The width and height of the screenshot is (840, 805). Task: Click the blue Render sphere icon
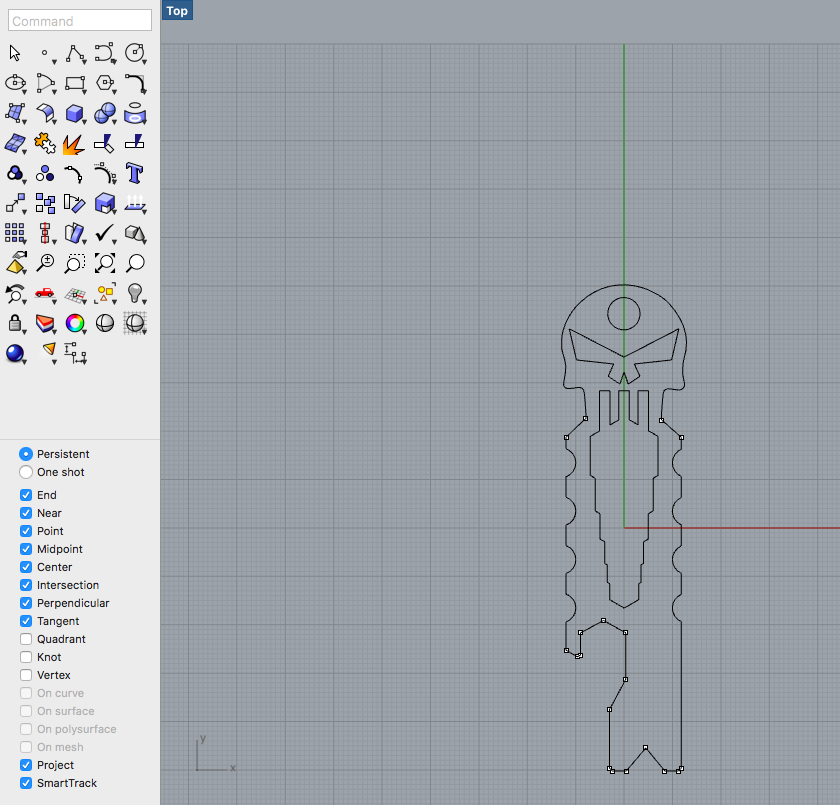(15, 353)
